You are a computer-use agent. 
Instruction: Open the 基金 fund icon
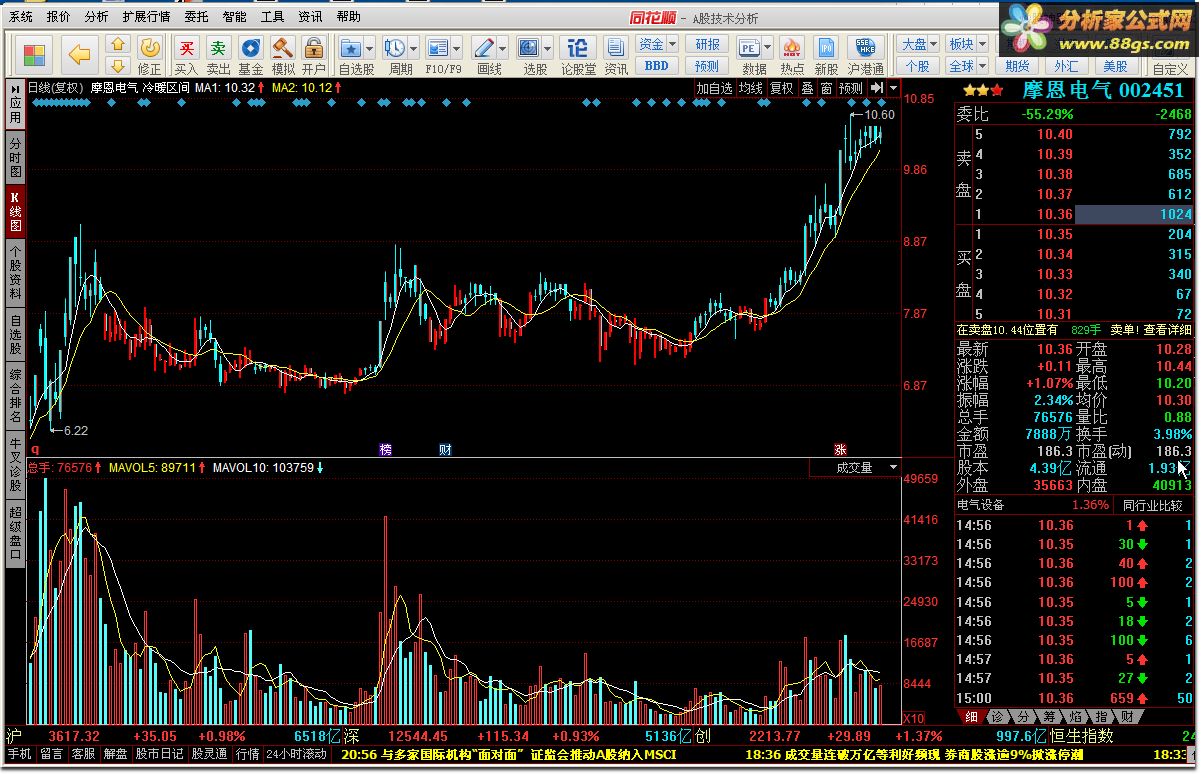coord(250,55)
